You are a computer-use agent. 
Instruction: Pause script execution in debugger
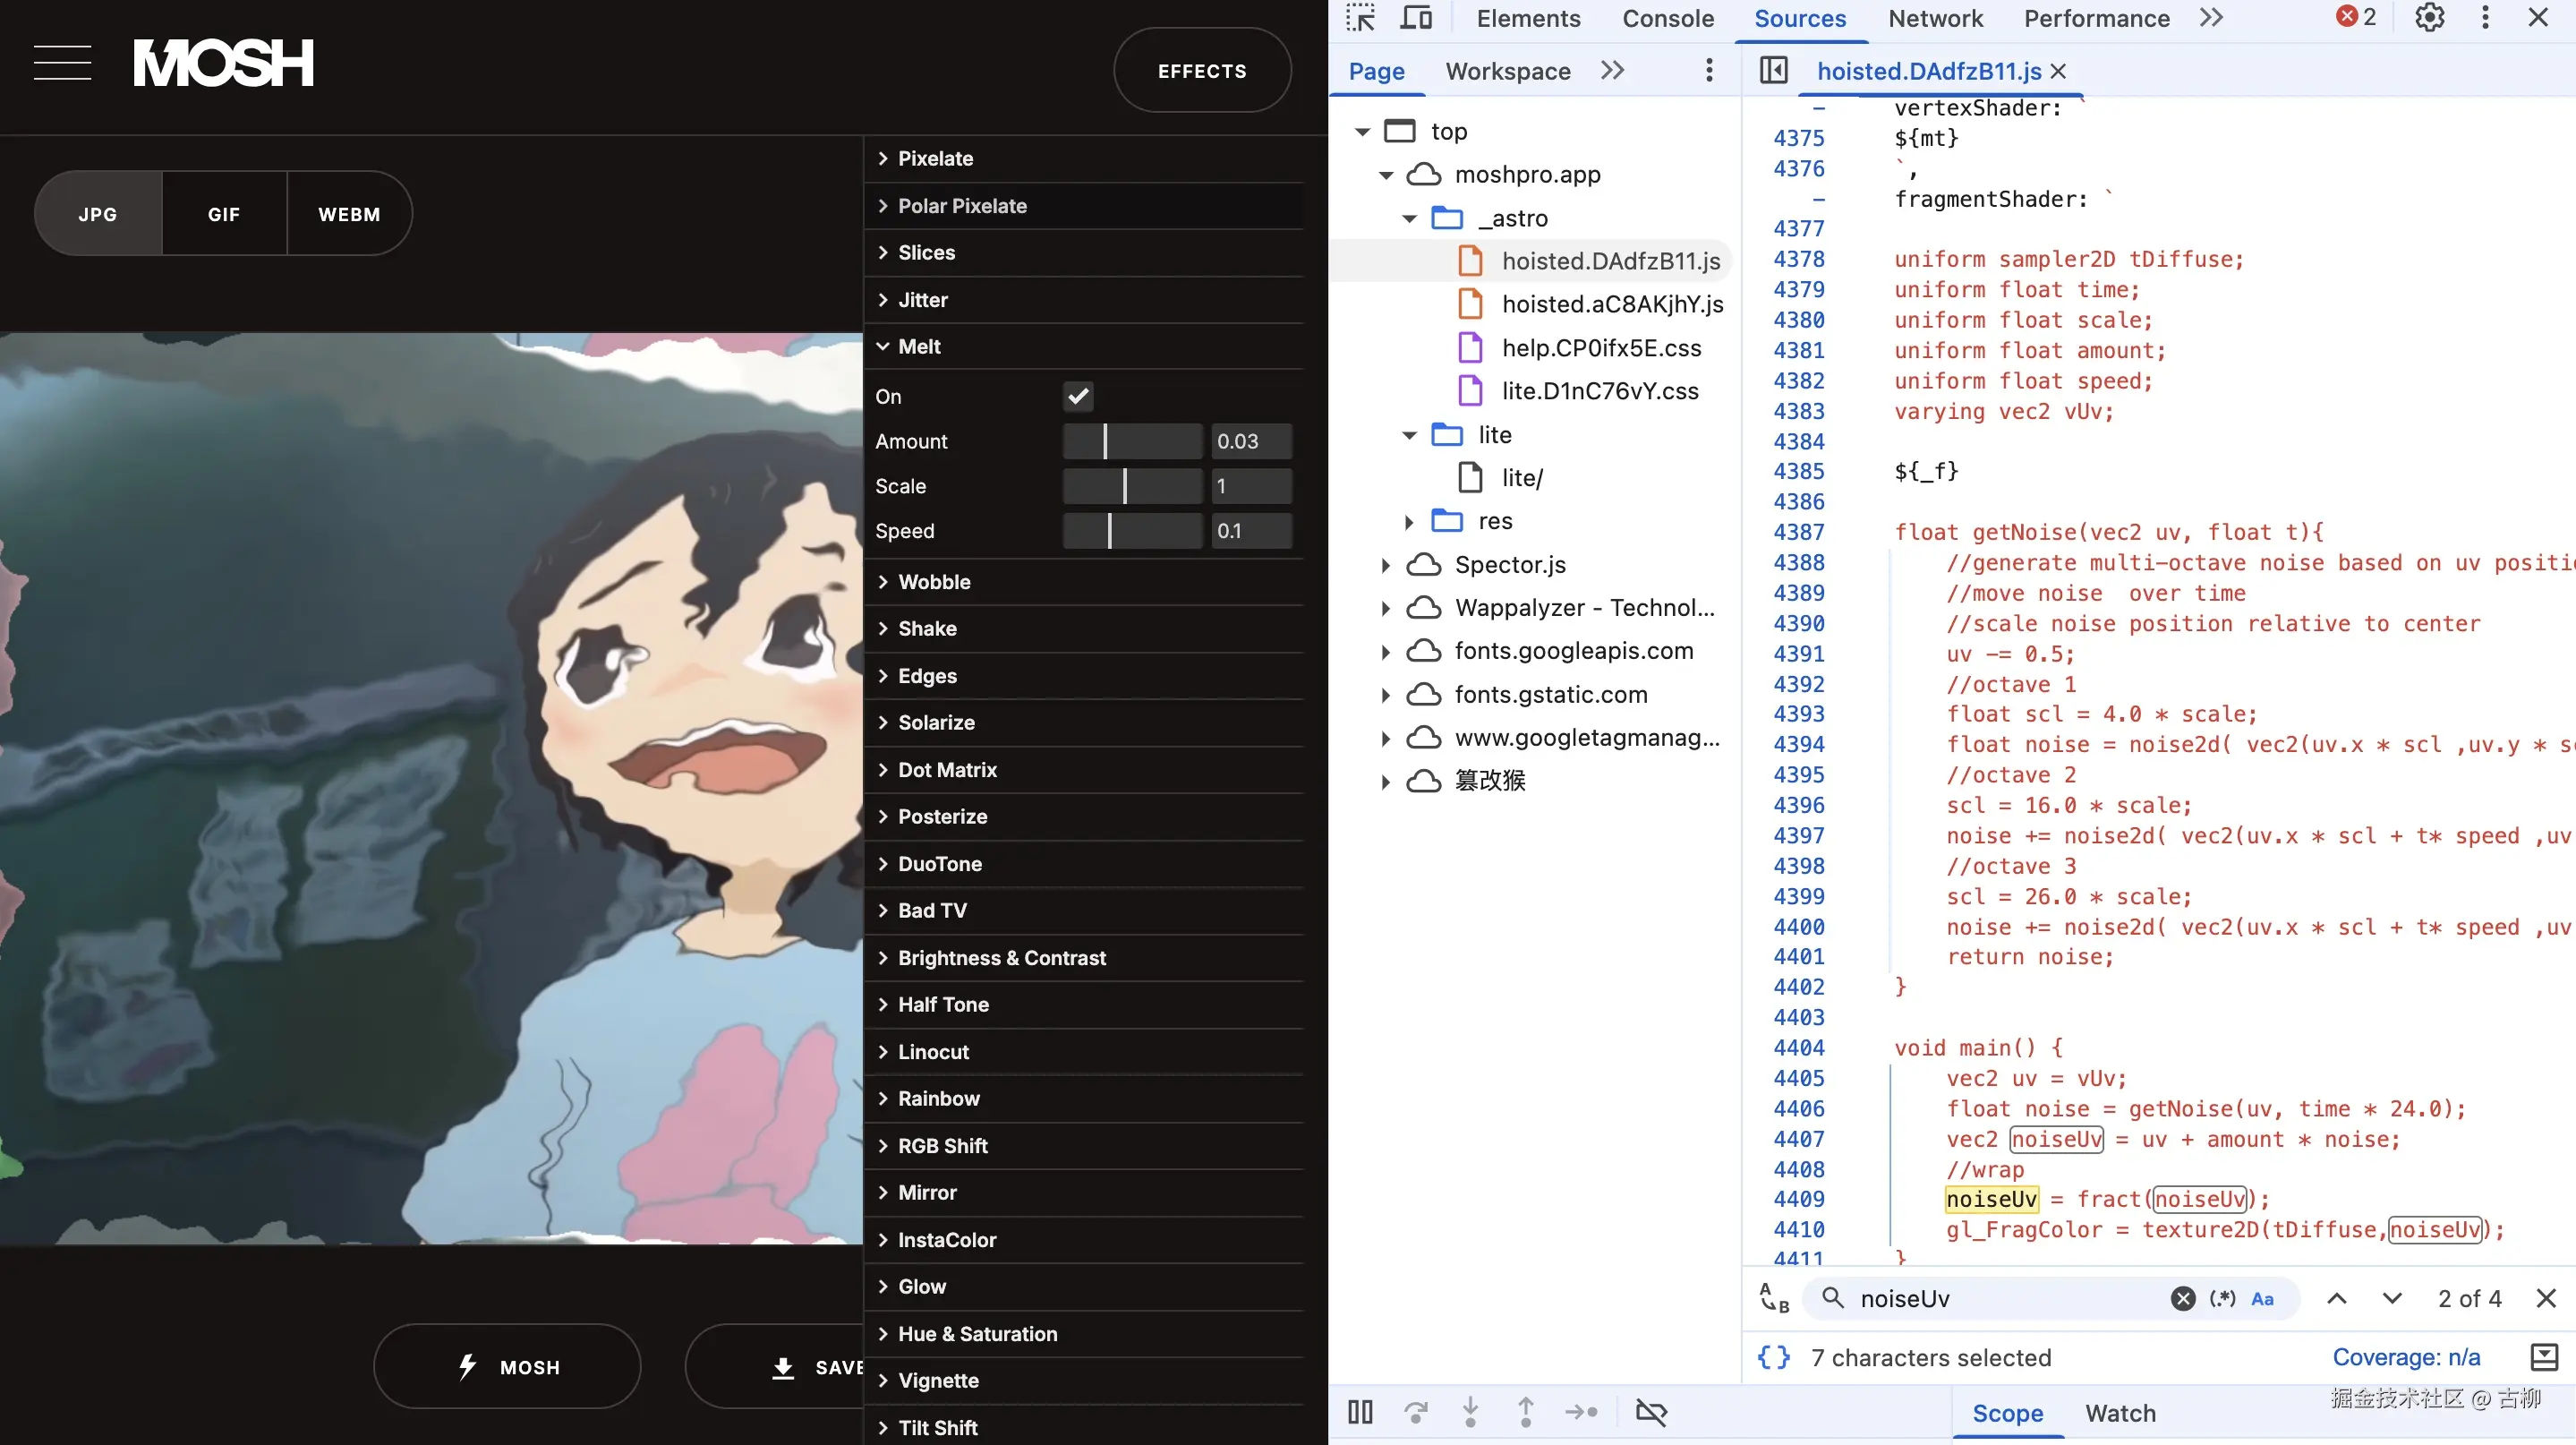click(x=1360, y=1412)
